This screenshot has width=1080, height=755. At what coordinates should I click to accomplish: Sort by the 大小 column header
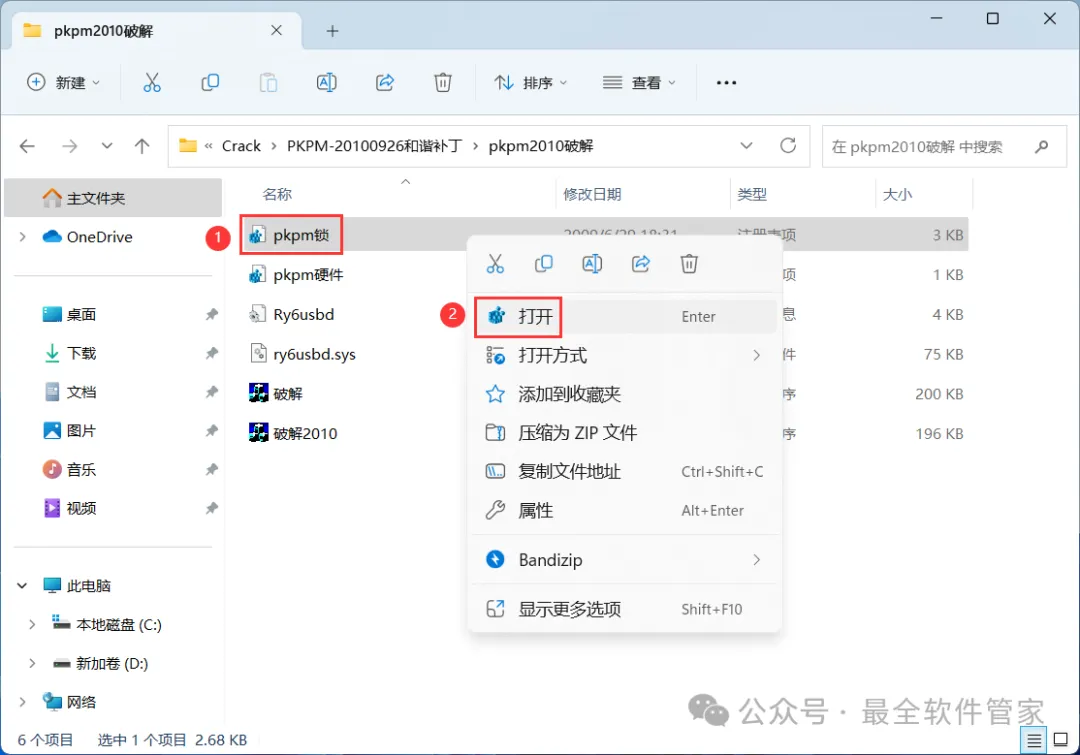click(x=897, y=194)
